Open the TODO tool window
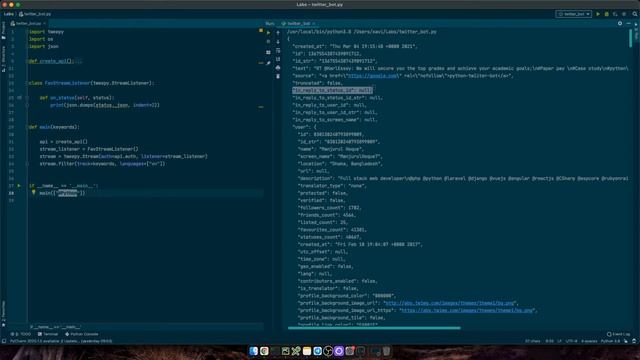 point(21,334)
